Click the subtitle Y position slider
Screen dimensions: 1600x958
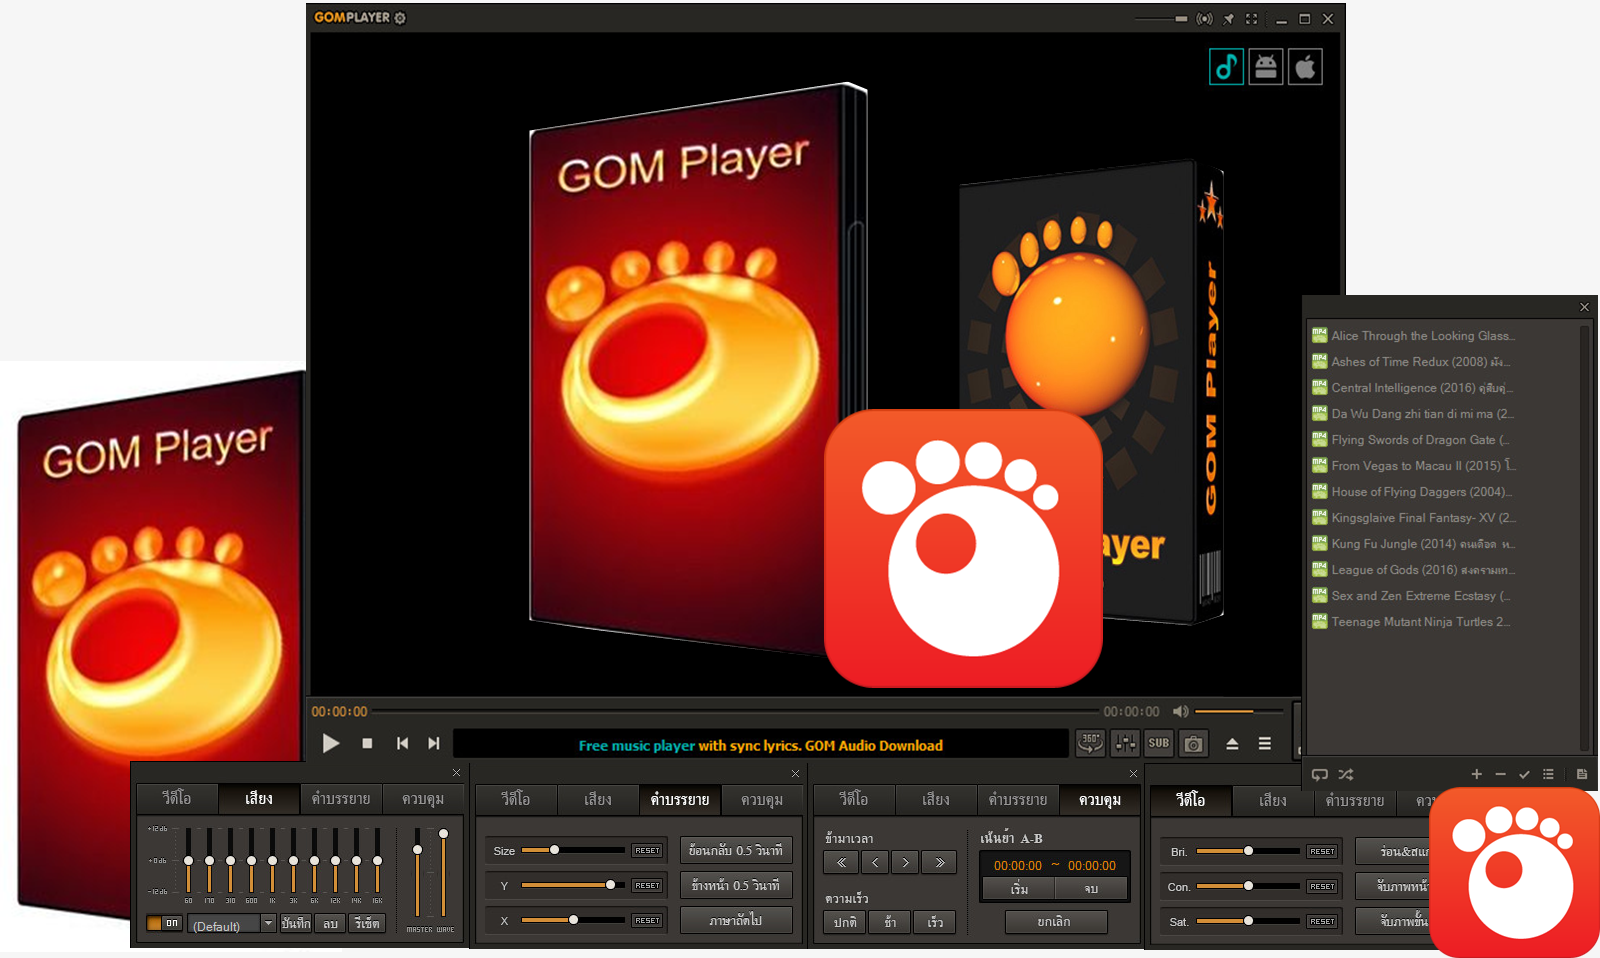(573, 885)
